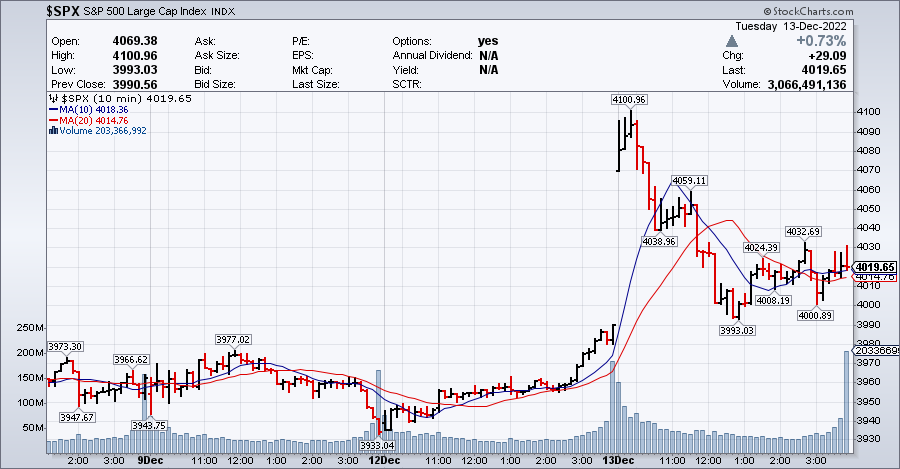Screen dimensions: 900x469
Task: Click the 9Dec date label on axis
Action: pyautogui.click(x=150, y=460)
